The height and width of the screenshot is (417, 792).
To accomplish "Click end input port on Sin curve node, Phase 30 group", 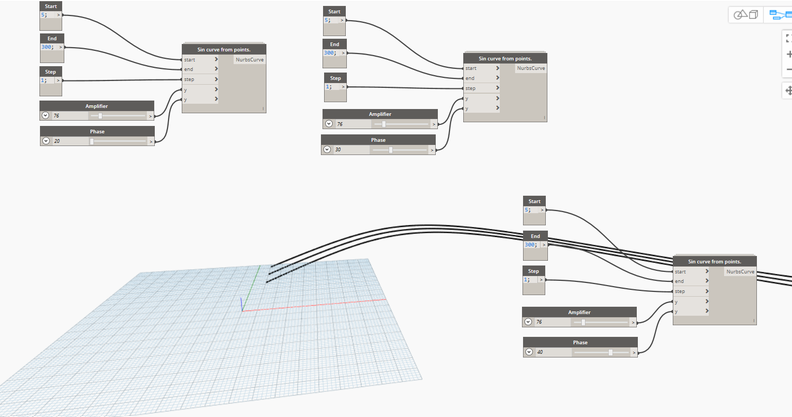I will pos(482,78).
